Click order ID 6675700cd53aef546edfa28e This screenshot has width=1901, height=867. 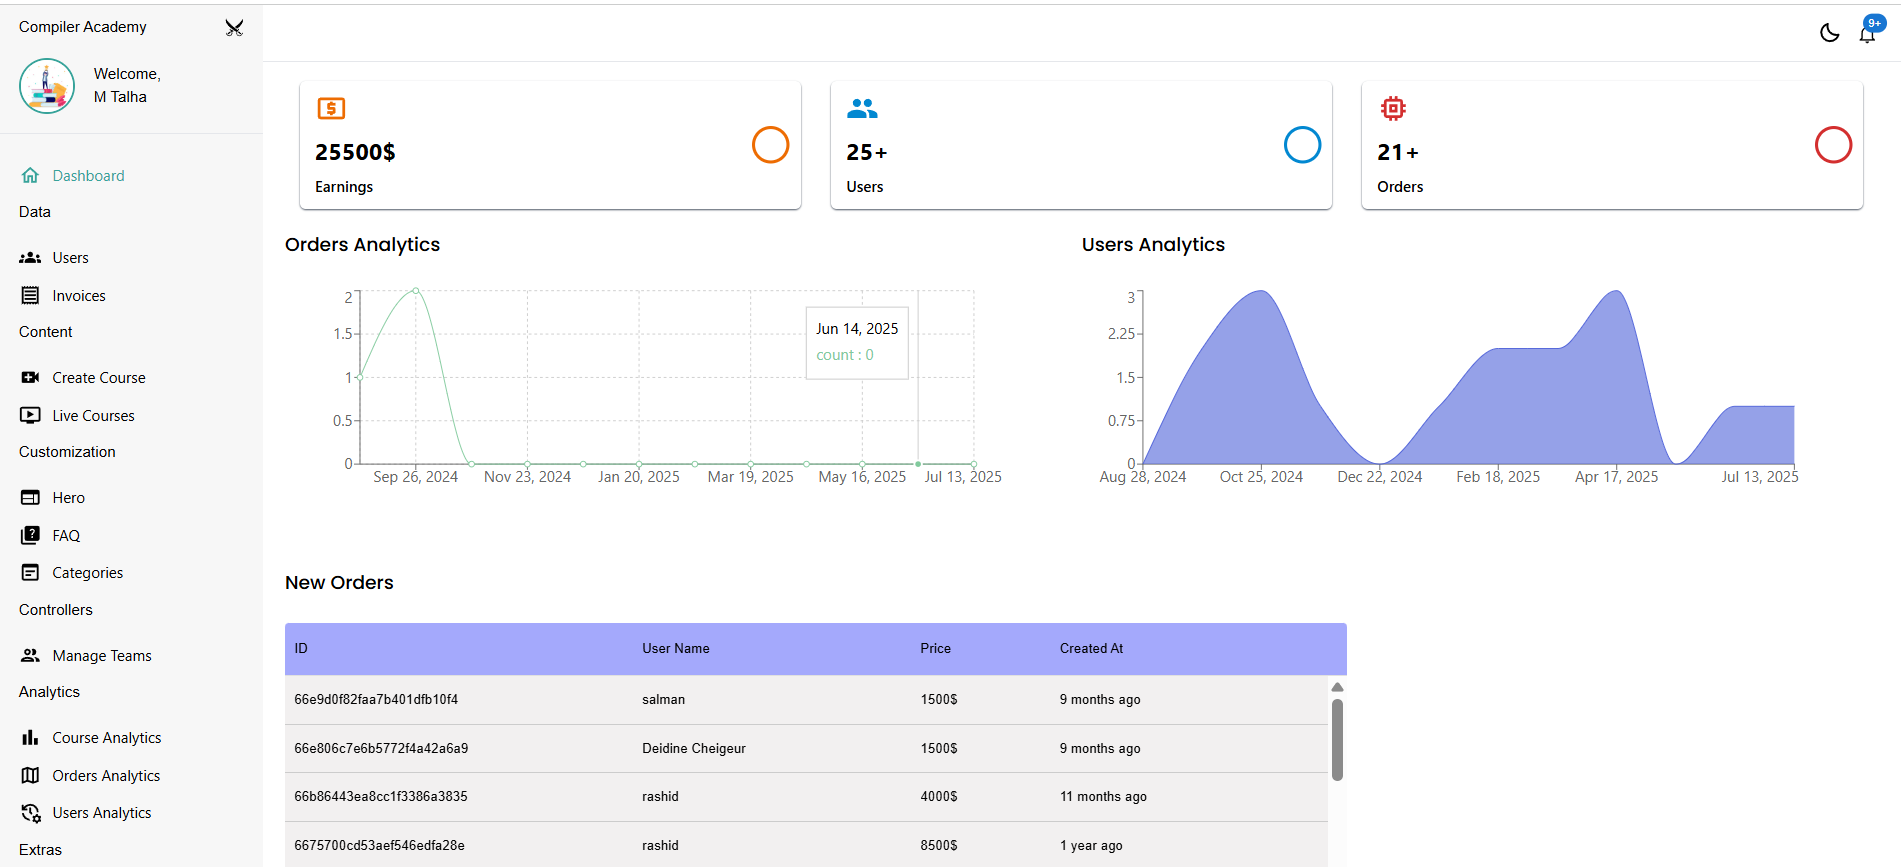click(379, 846)
